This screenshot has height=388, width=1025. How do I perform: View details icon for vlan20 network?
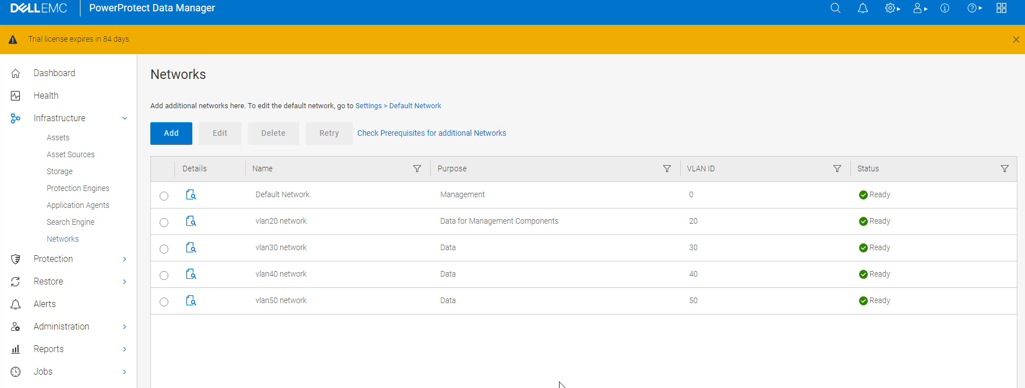coord(191,221)
